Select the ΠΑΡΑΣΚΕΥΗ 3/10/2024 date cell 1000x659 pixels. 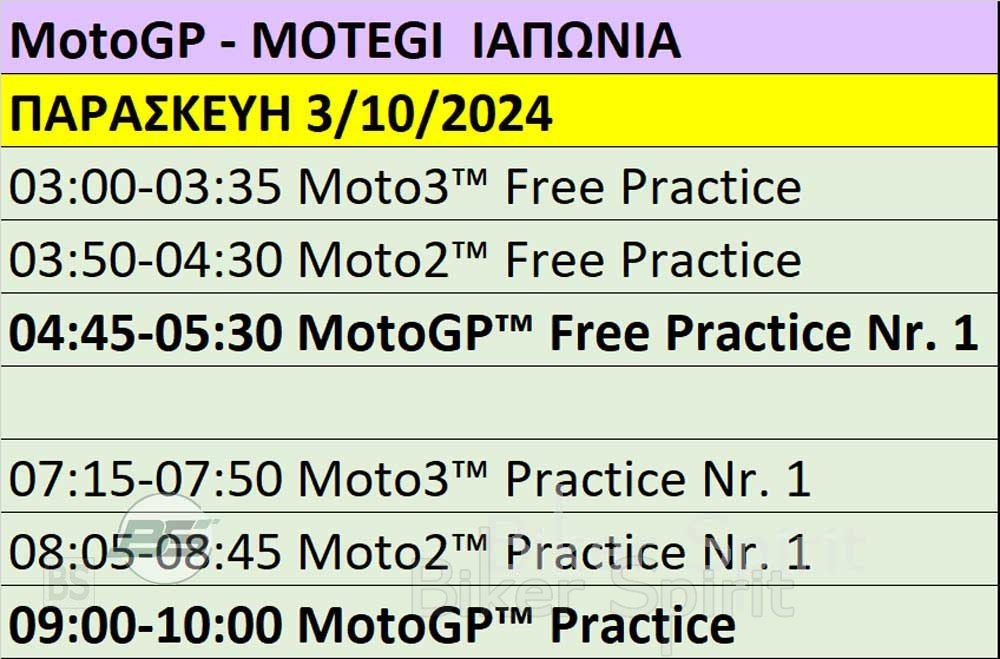pyautogui.click(x=499, y=110)
